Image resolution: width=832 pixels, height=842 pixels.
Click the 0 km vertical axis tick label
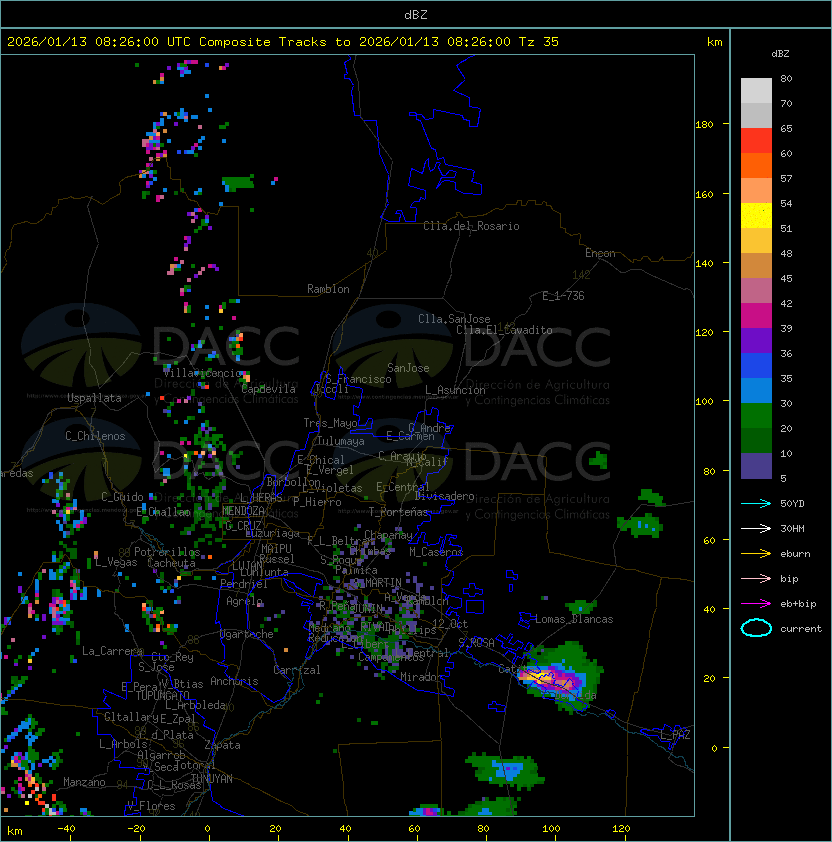[x=714, y=748]
